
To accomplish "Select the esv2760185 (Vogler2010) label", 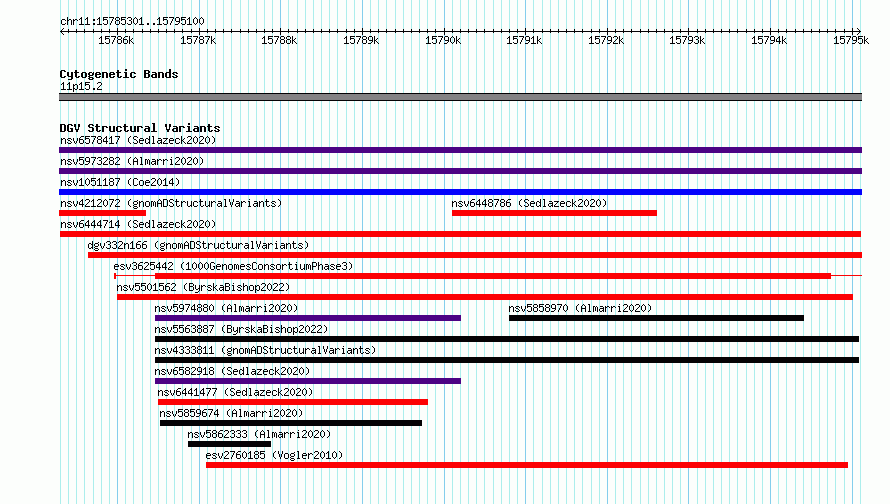I will [274, 455].
